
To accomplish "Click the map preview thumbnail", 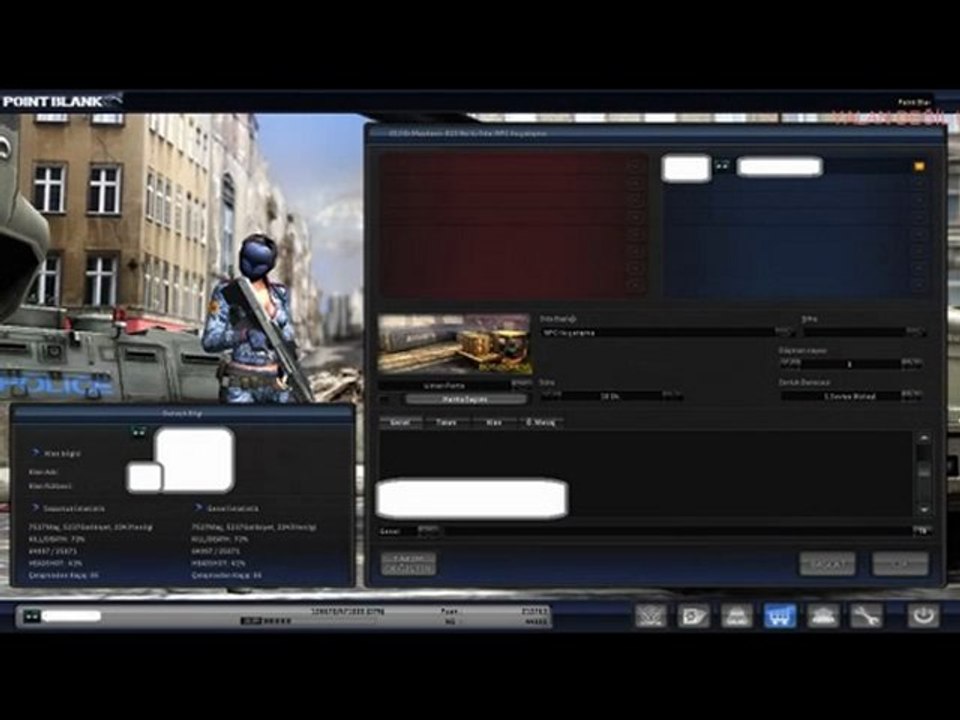I will 454,344.
